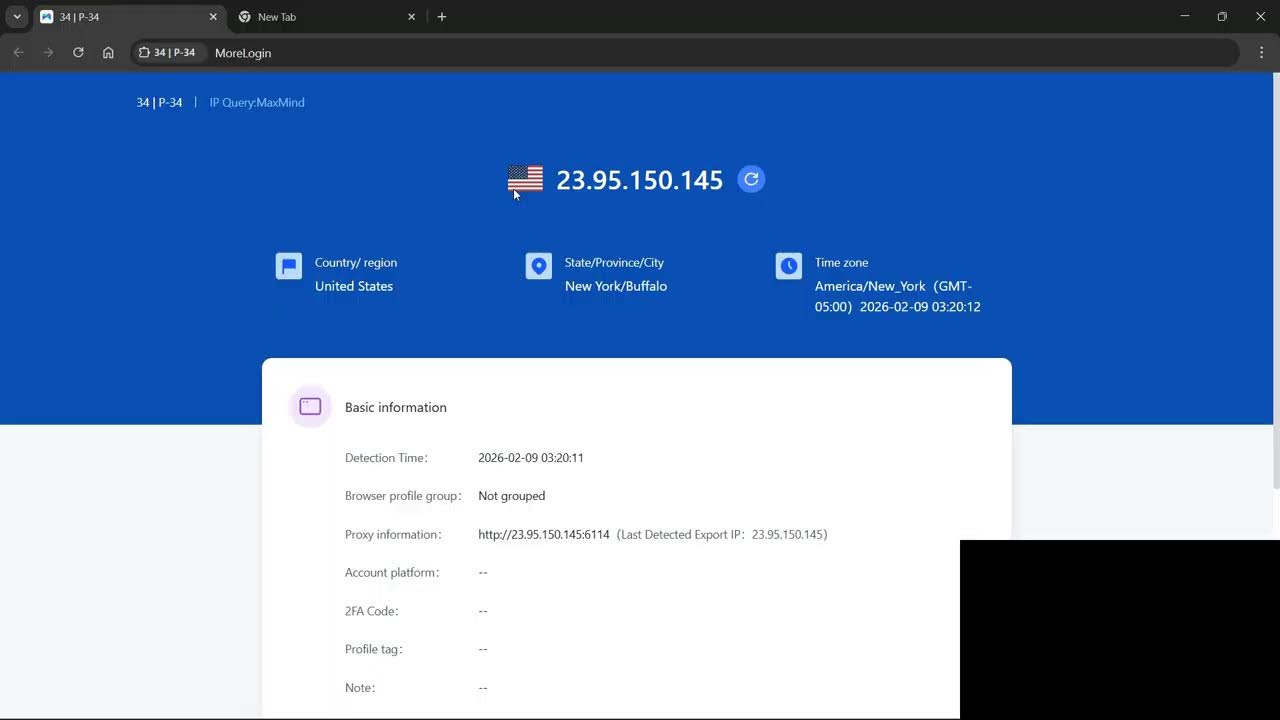Click the Detection Time value 2026-02-09 03:20:11
Screen dimensions: 1280x720
[531, 458]
